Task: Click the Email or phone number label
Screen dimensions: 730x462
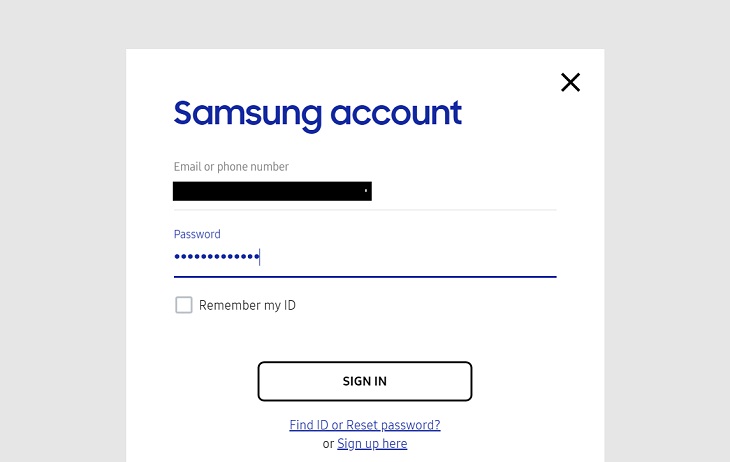Action: coord(231,167)
